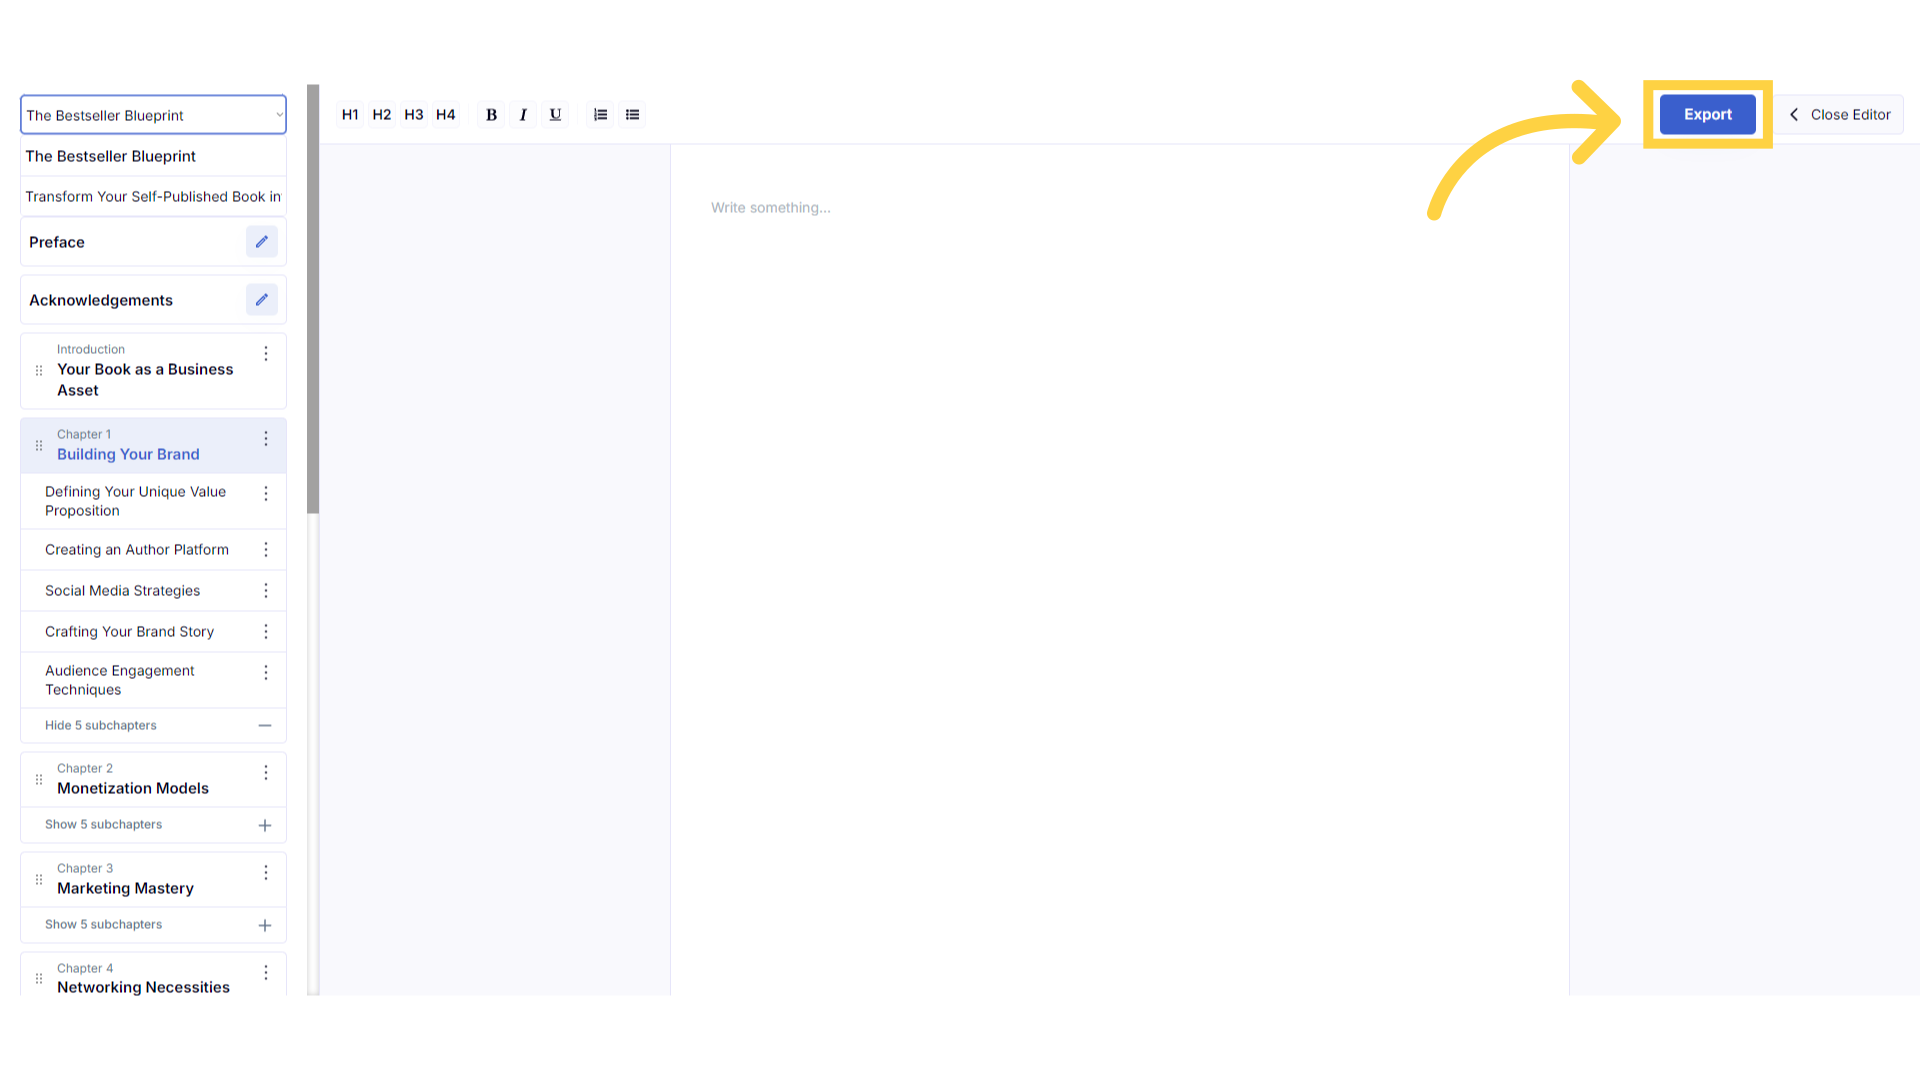Viewport: 1920px width, 1080px height.
Task: Grab the drag handle for Chapter 2
Action: coord(39,779)
